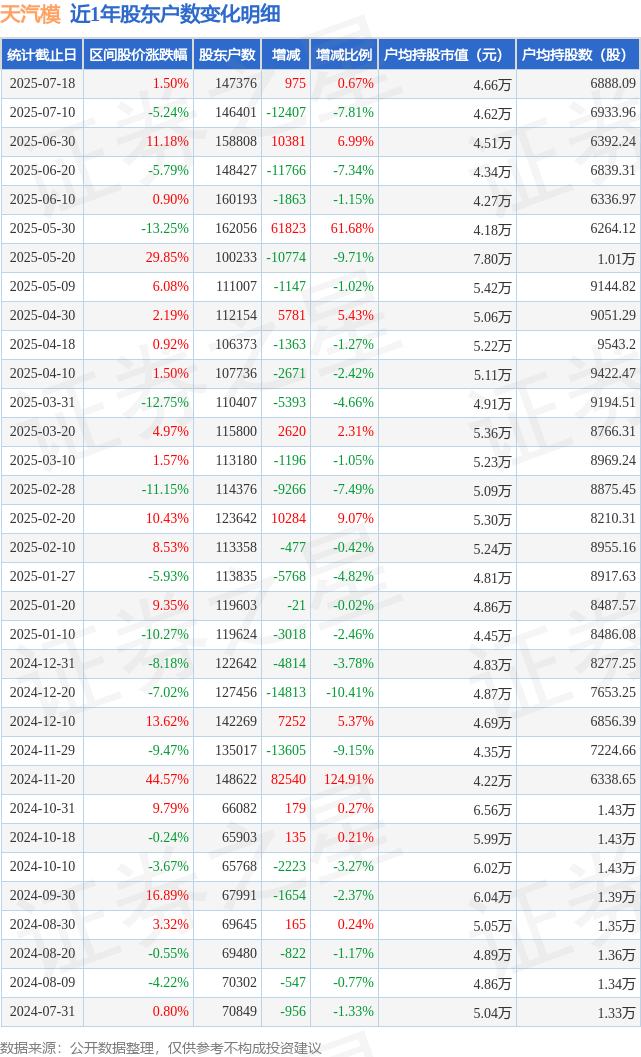Click the 区间股价涨跌幅 column header

(138, 55)
